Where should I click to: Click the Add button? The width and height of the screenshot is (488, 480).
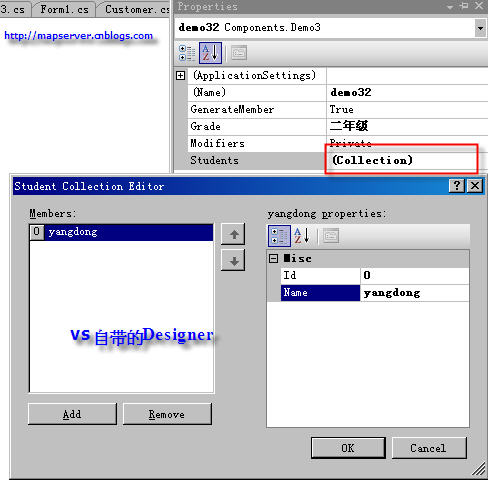[72, 414]
